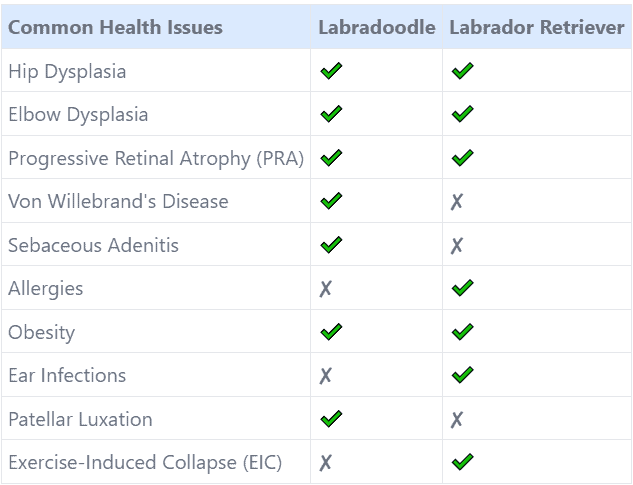Click the Labradoodle Progressive Retinal Atrophy checkmark
Image resolution: width=633 pixels, height=485 pixels.
point(331,158)
